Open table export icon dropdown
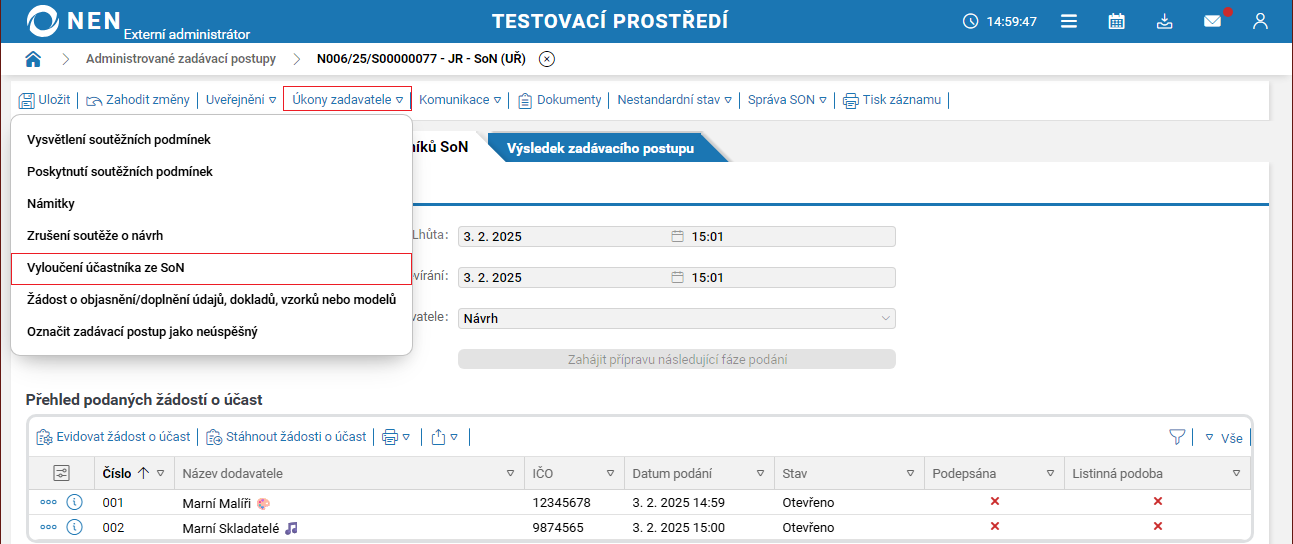Viewport: 1293px width, 544px height. coord(445,437)
